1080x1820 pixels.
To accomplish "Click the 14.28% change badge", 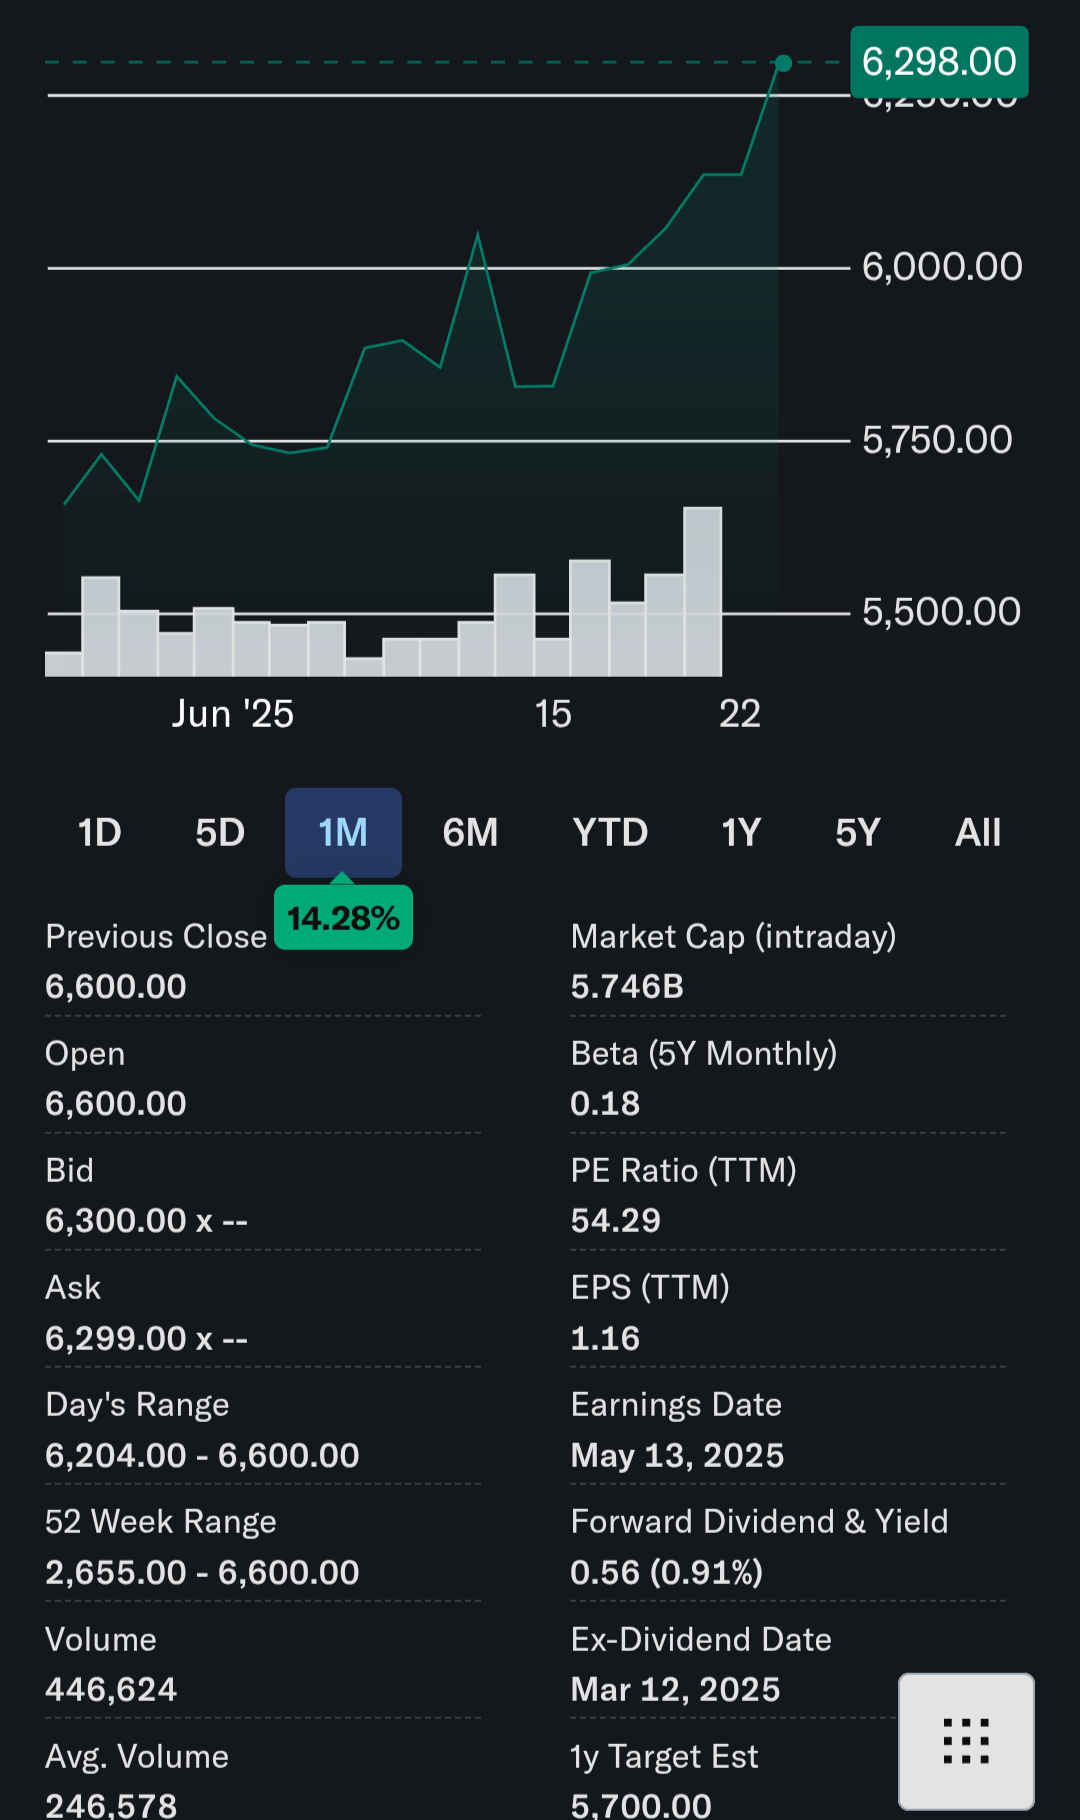I will tap(343, 918).
